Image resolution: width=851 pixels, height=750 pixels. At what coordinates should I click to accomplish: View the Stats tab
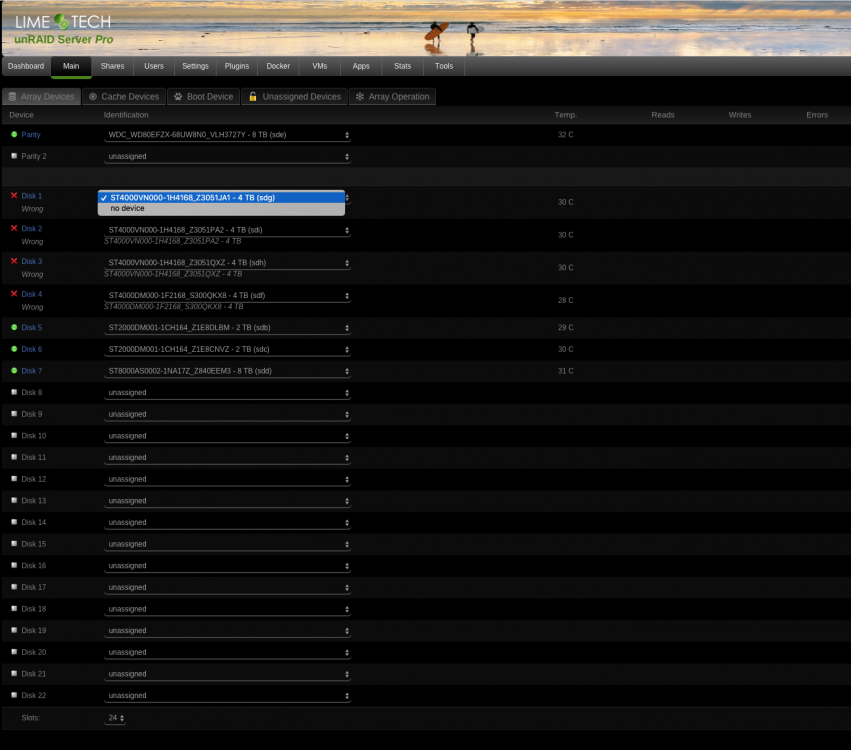click(x=402, y=66)
